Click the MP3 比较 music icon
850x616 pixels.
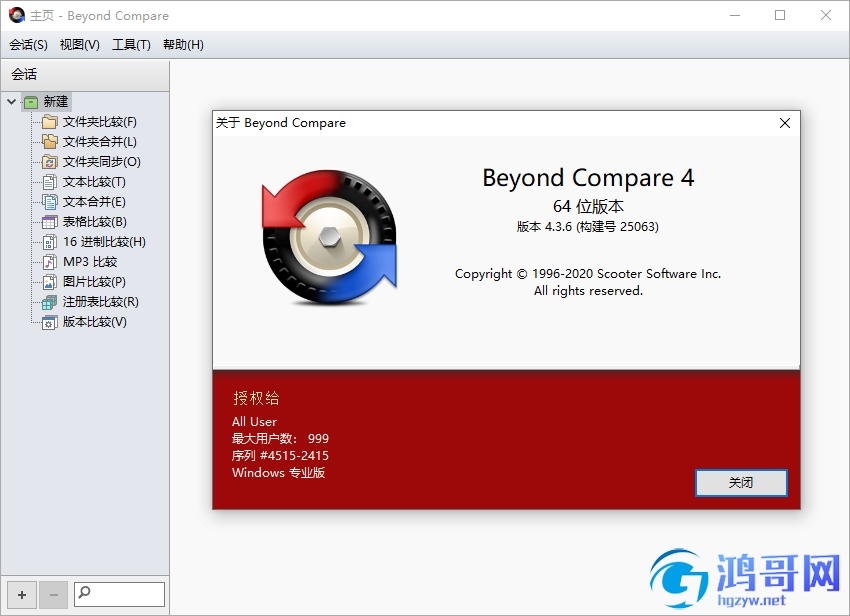[49, 262]
